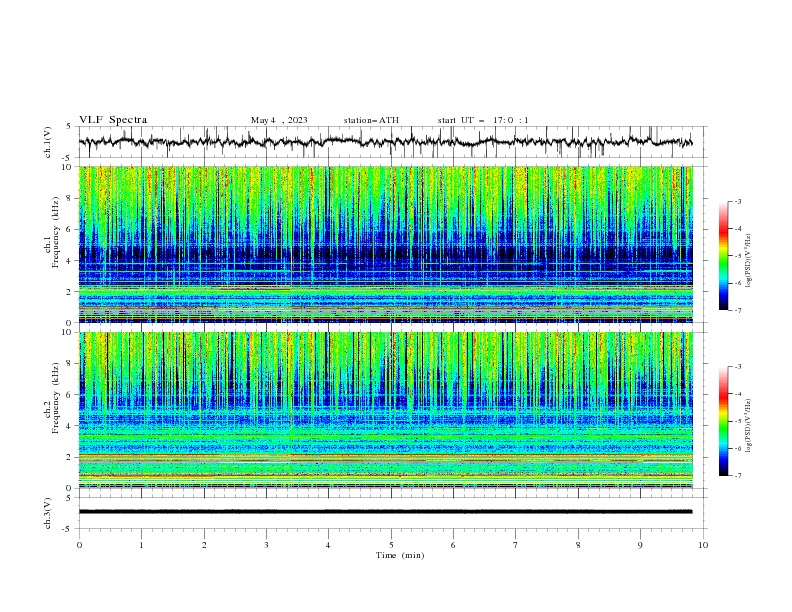Click inside the ch.1 spectrogram panel
Viewport: 792px width, 612px height.
386,244
